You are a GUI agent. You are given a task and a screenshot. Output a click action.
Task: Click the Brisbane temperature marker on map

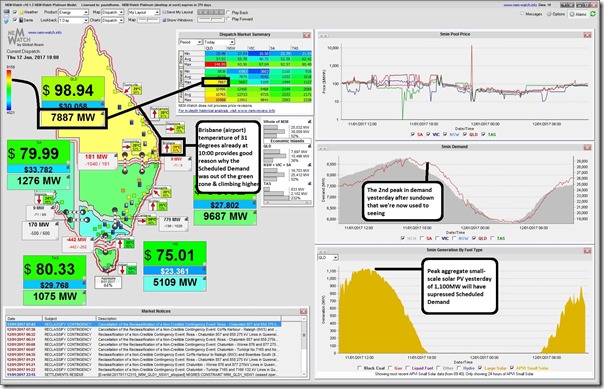pos(172,148)
